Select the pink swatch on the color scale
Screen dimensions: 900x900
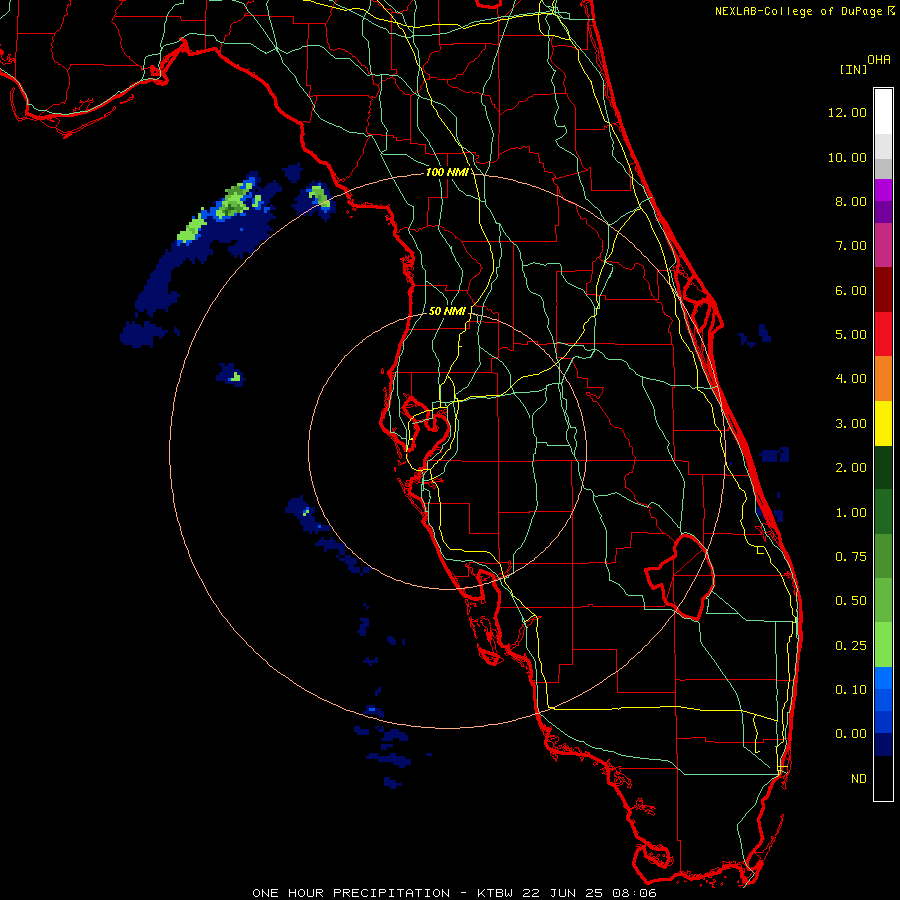pos(883,245)
